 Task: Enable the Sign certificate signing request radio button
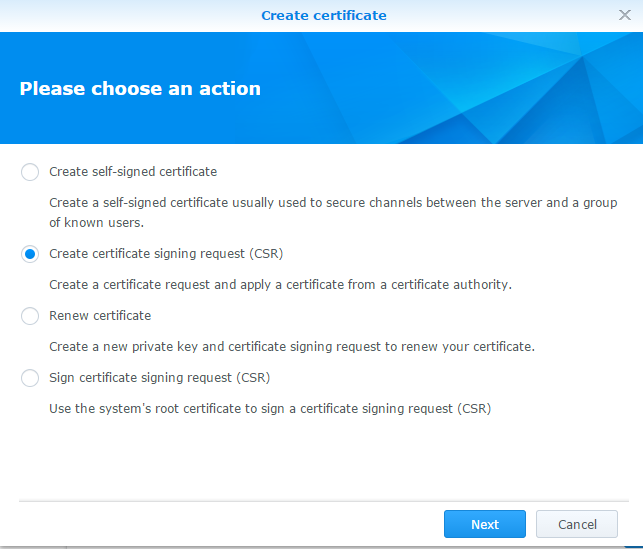coord(30,378)
